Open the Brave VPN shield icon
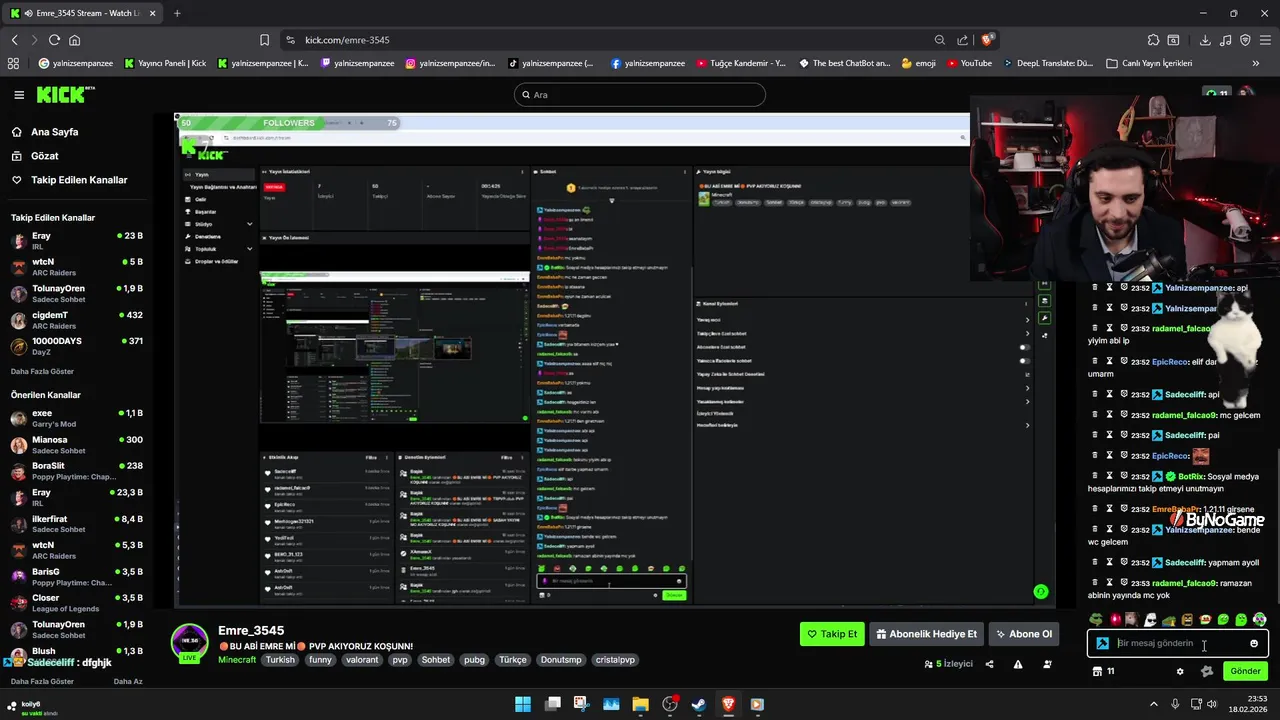The width and height of the screenshot is (1280, 720). (1245, 40)
